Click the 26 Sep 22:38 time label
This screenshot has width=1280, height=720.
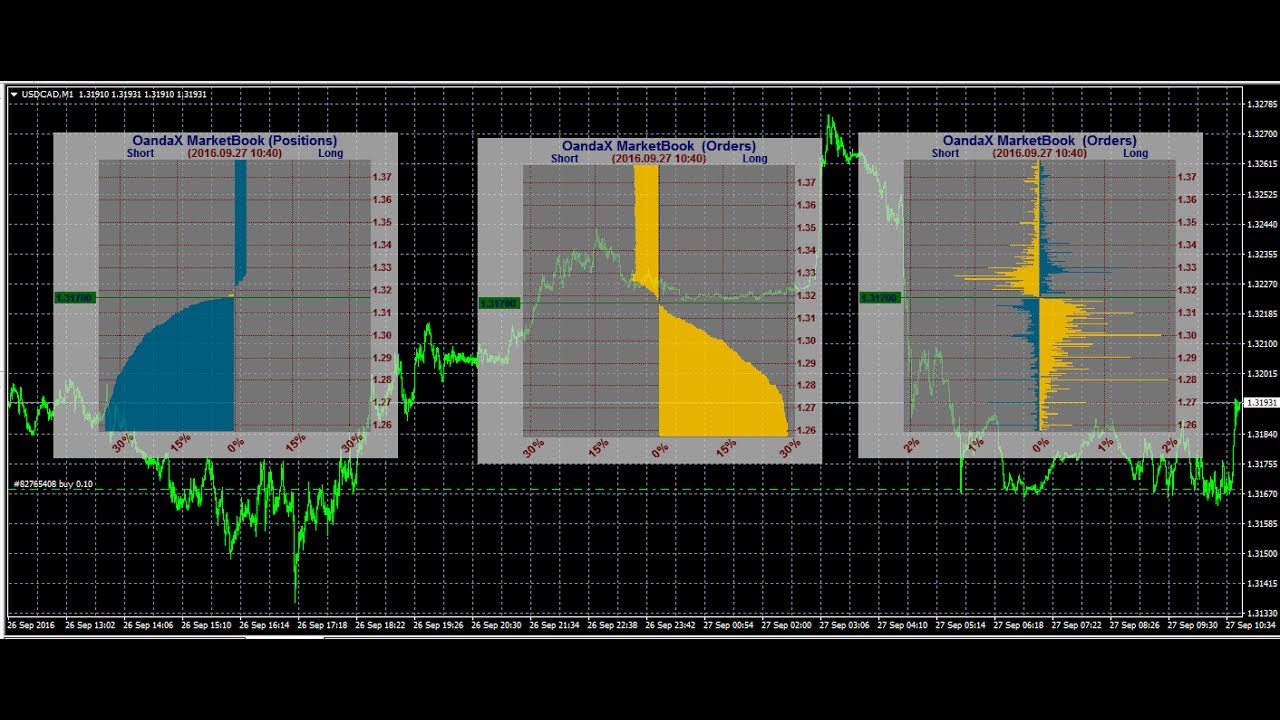(x=612, y=625)
